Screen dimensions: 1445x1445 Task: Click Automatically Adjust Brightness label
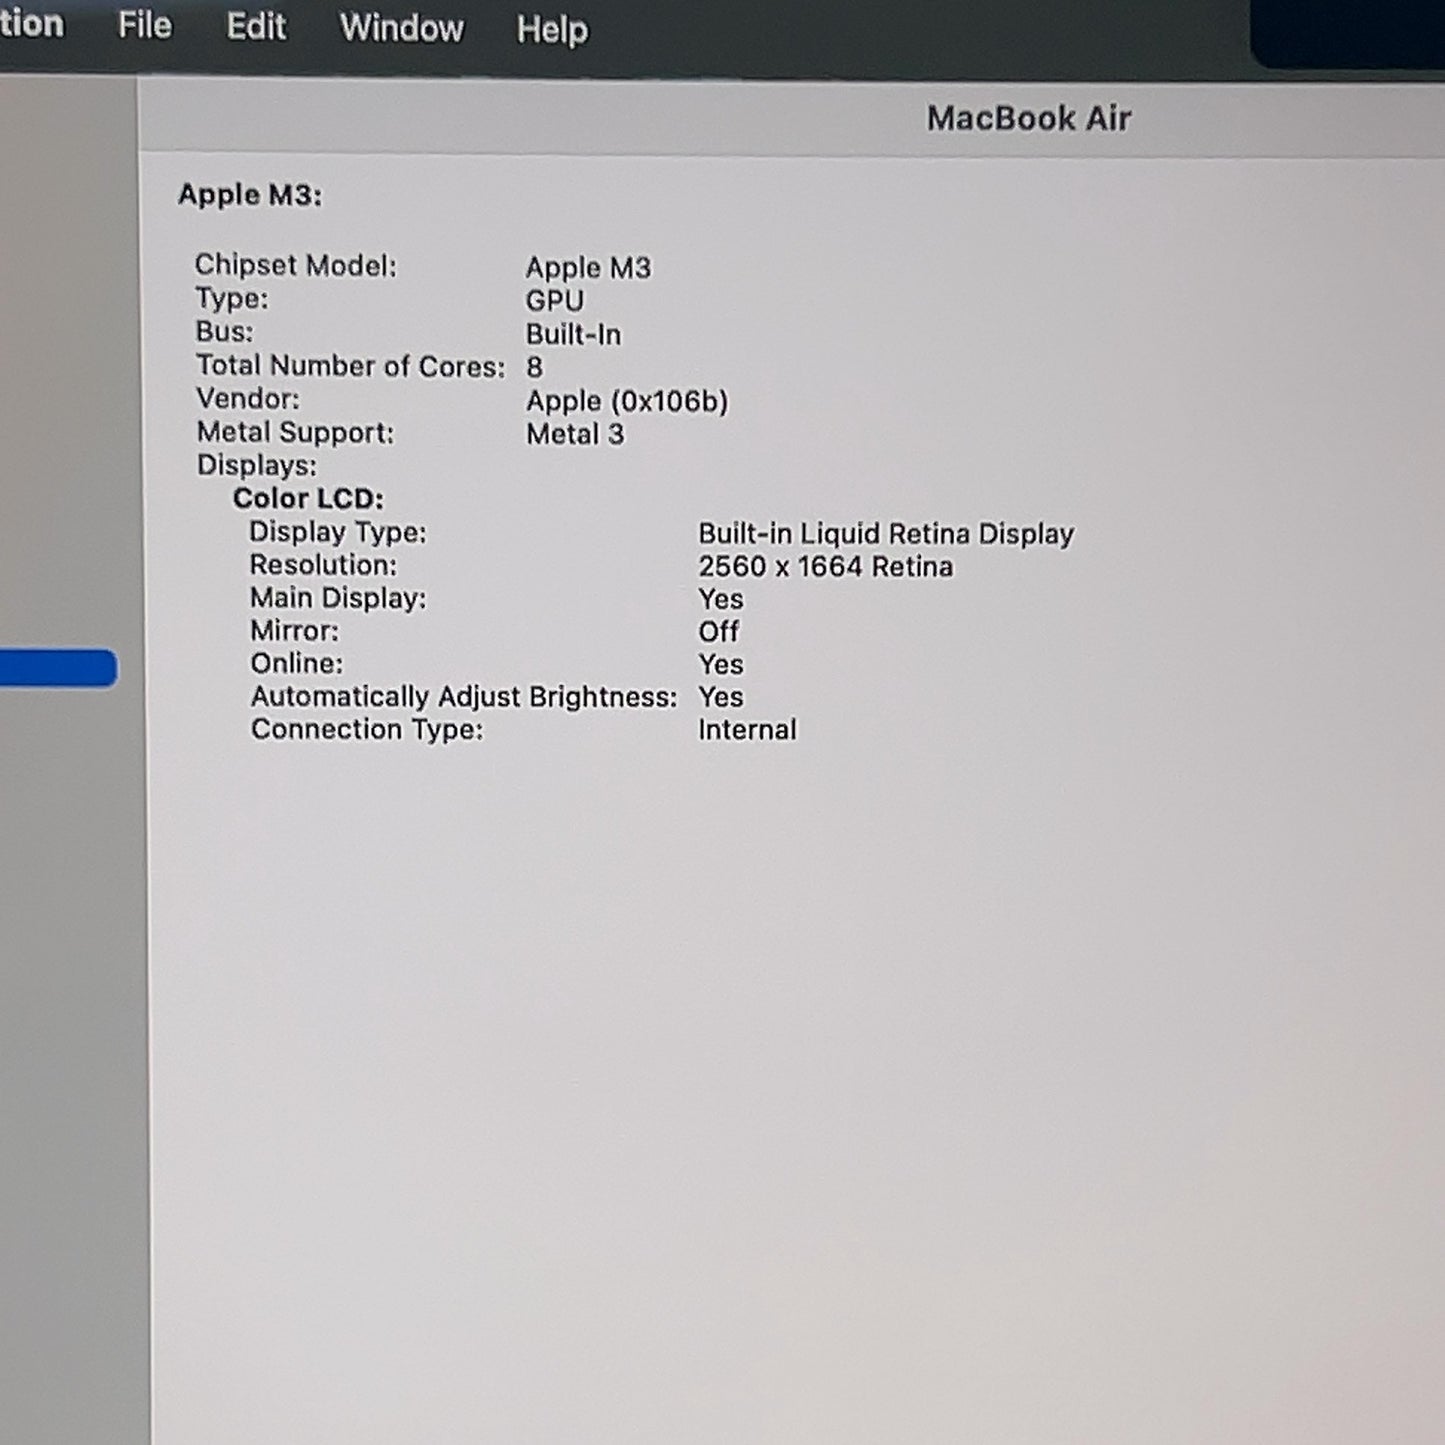[x=464, y=696]
